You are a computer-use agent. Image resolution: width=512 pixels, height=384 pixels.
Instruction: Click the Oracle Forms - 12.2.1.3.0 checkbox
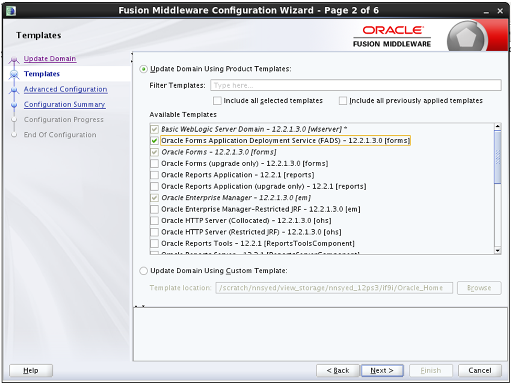(x=154, y=152)
